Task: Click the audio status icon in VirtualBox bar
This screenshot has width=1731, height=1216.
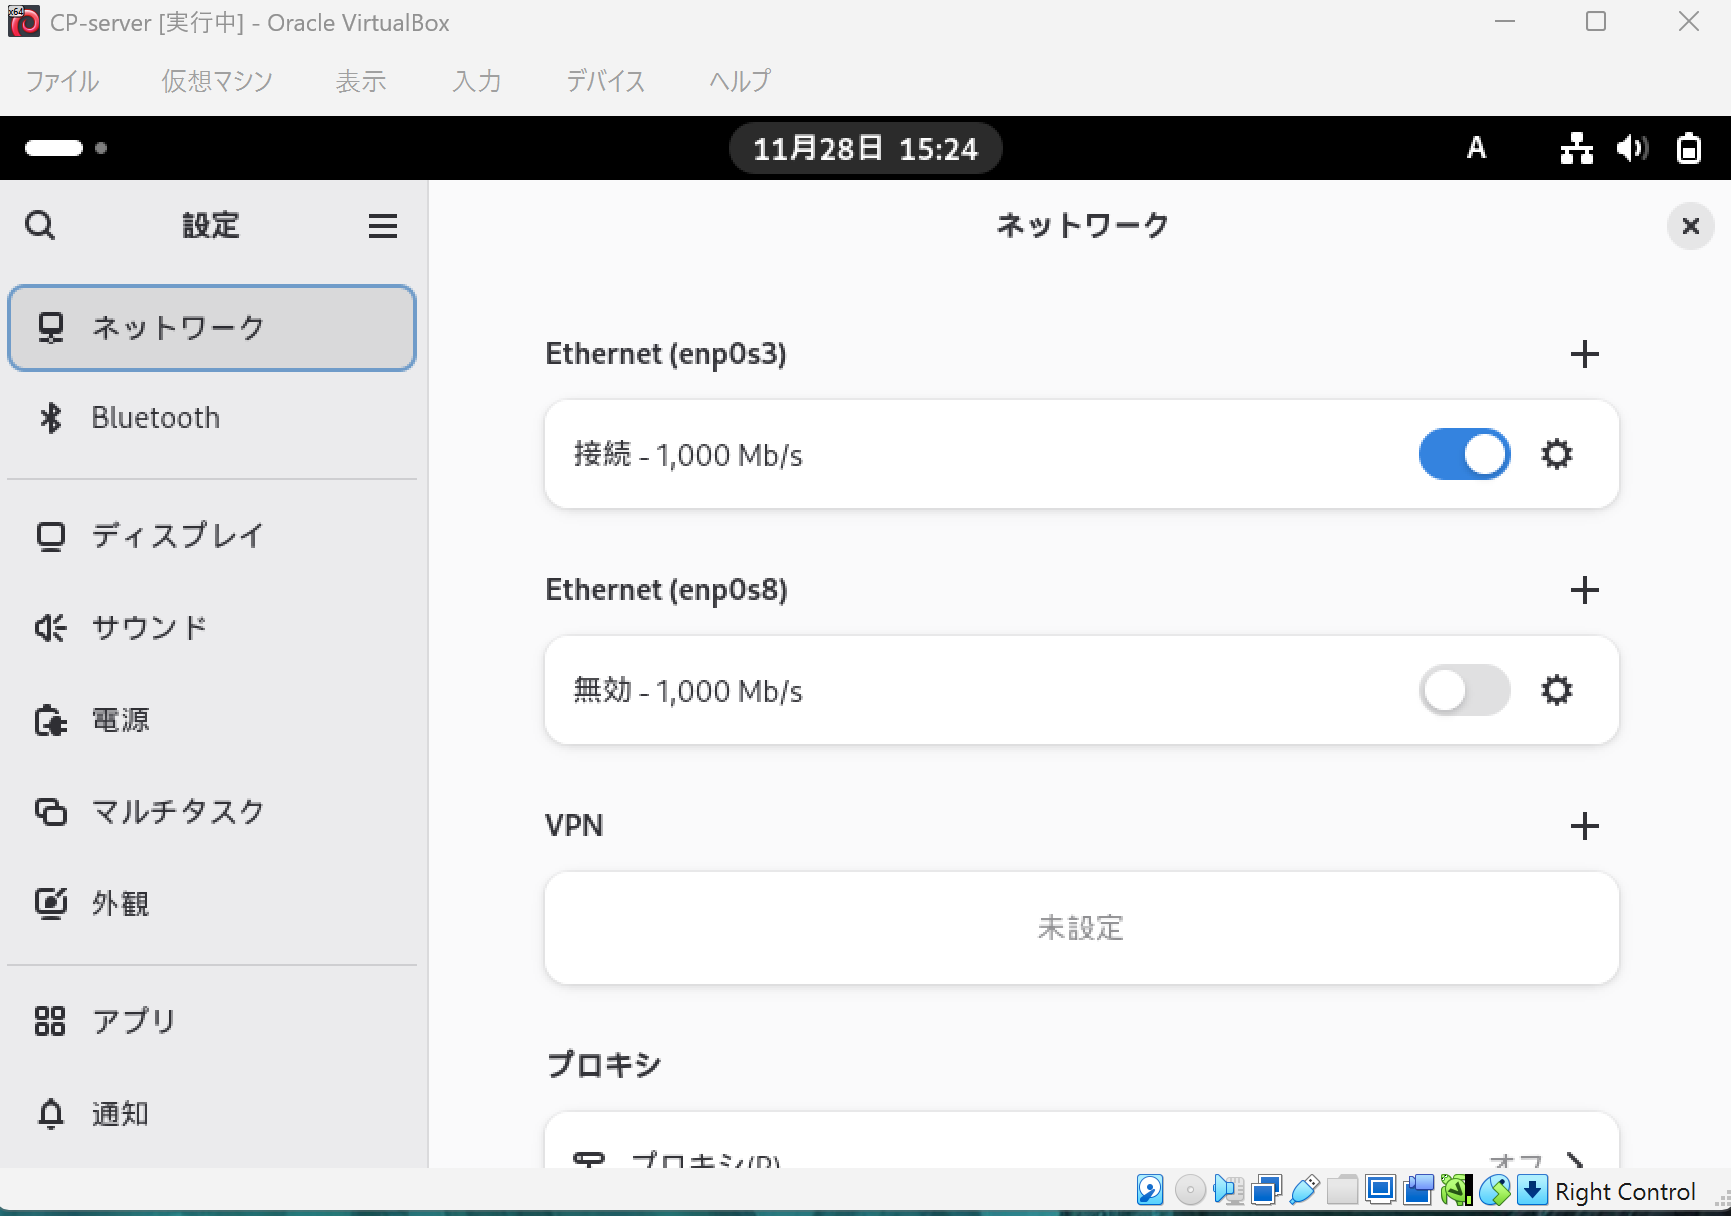Action: (1227, 1190)
